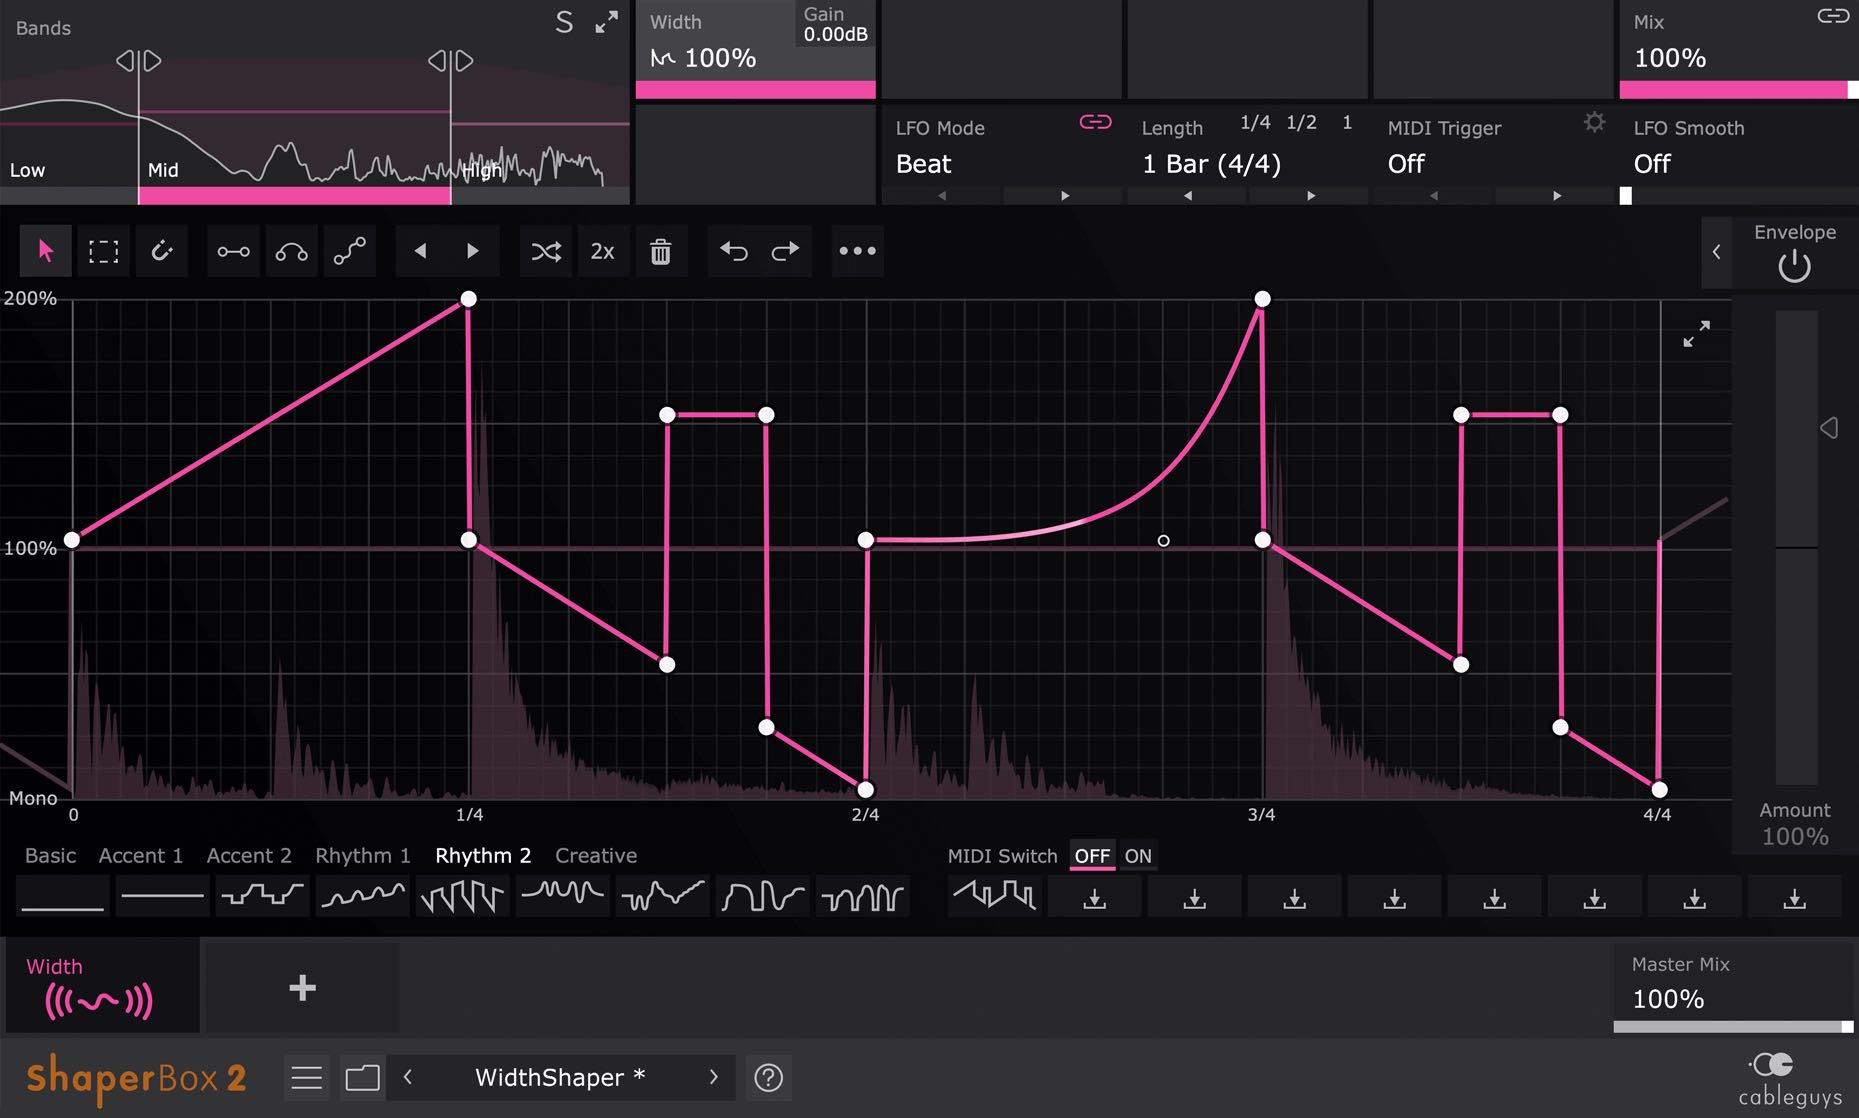Viewport: 1859px width, 1118px height.
Task: Redo the wave edit
Action: tap(785, 251)
